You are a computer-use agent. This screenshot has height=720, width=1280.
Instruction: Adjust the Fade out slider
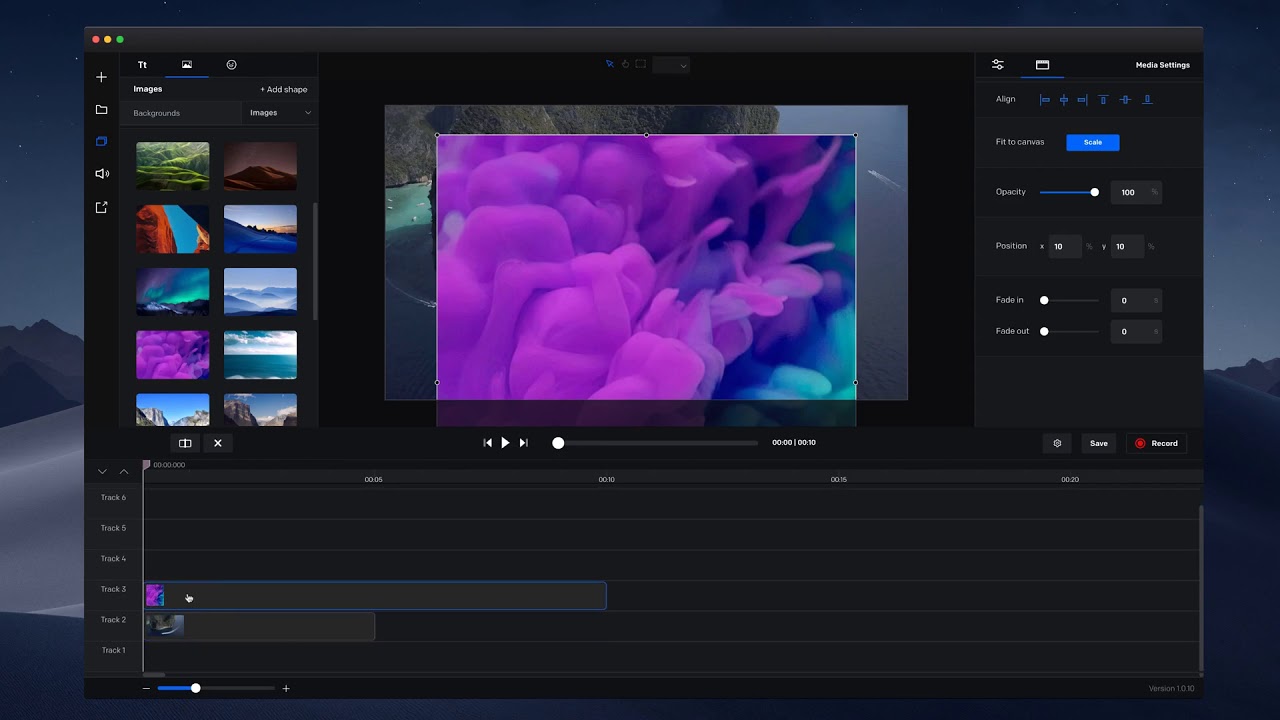1069,331
